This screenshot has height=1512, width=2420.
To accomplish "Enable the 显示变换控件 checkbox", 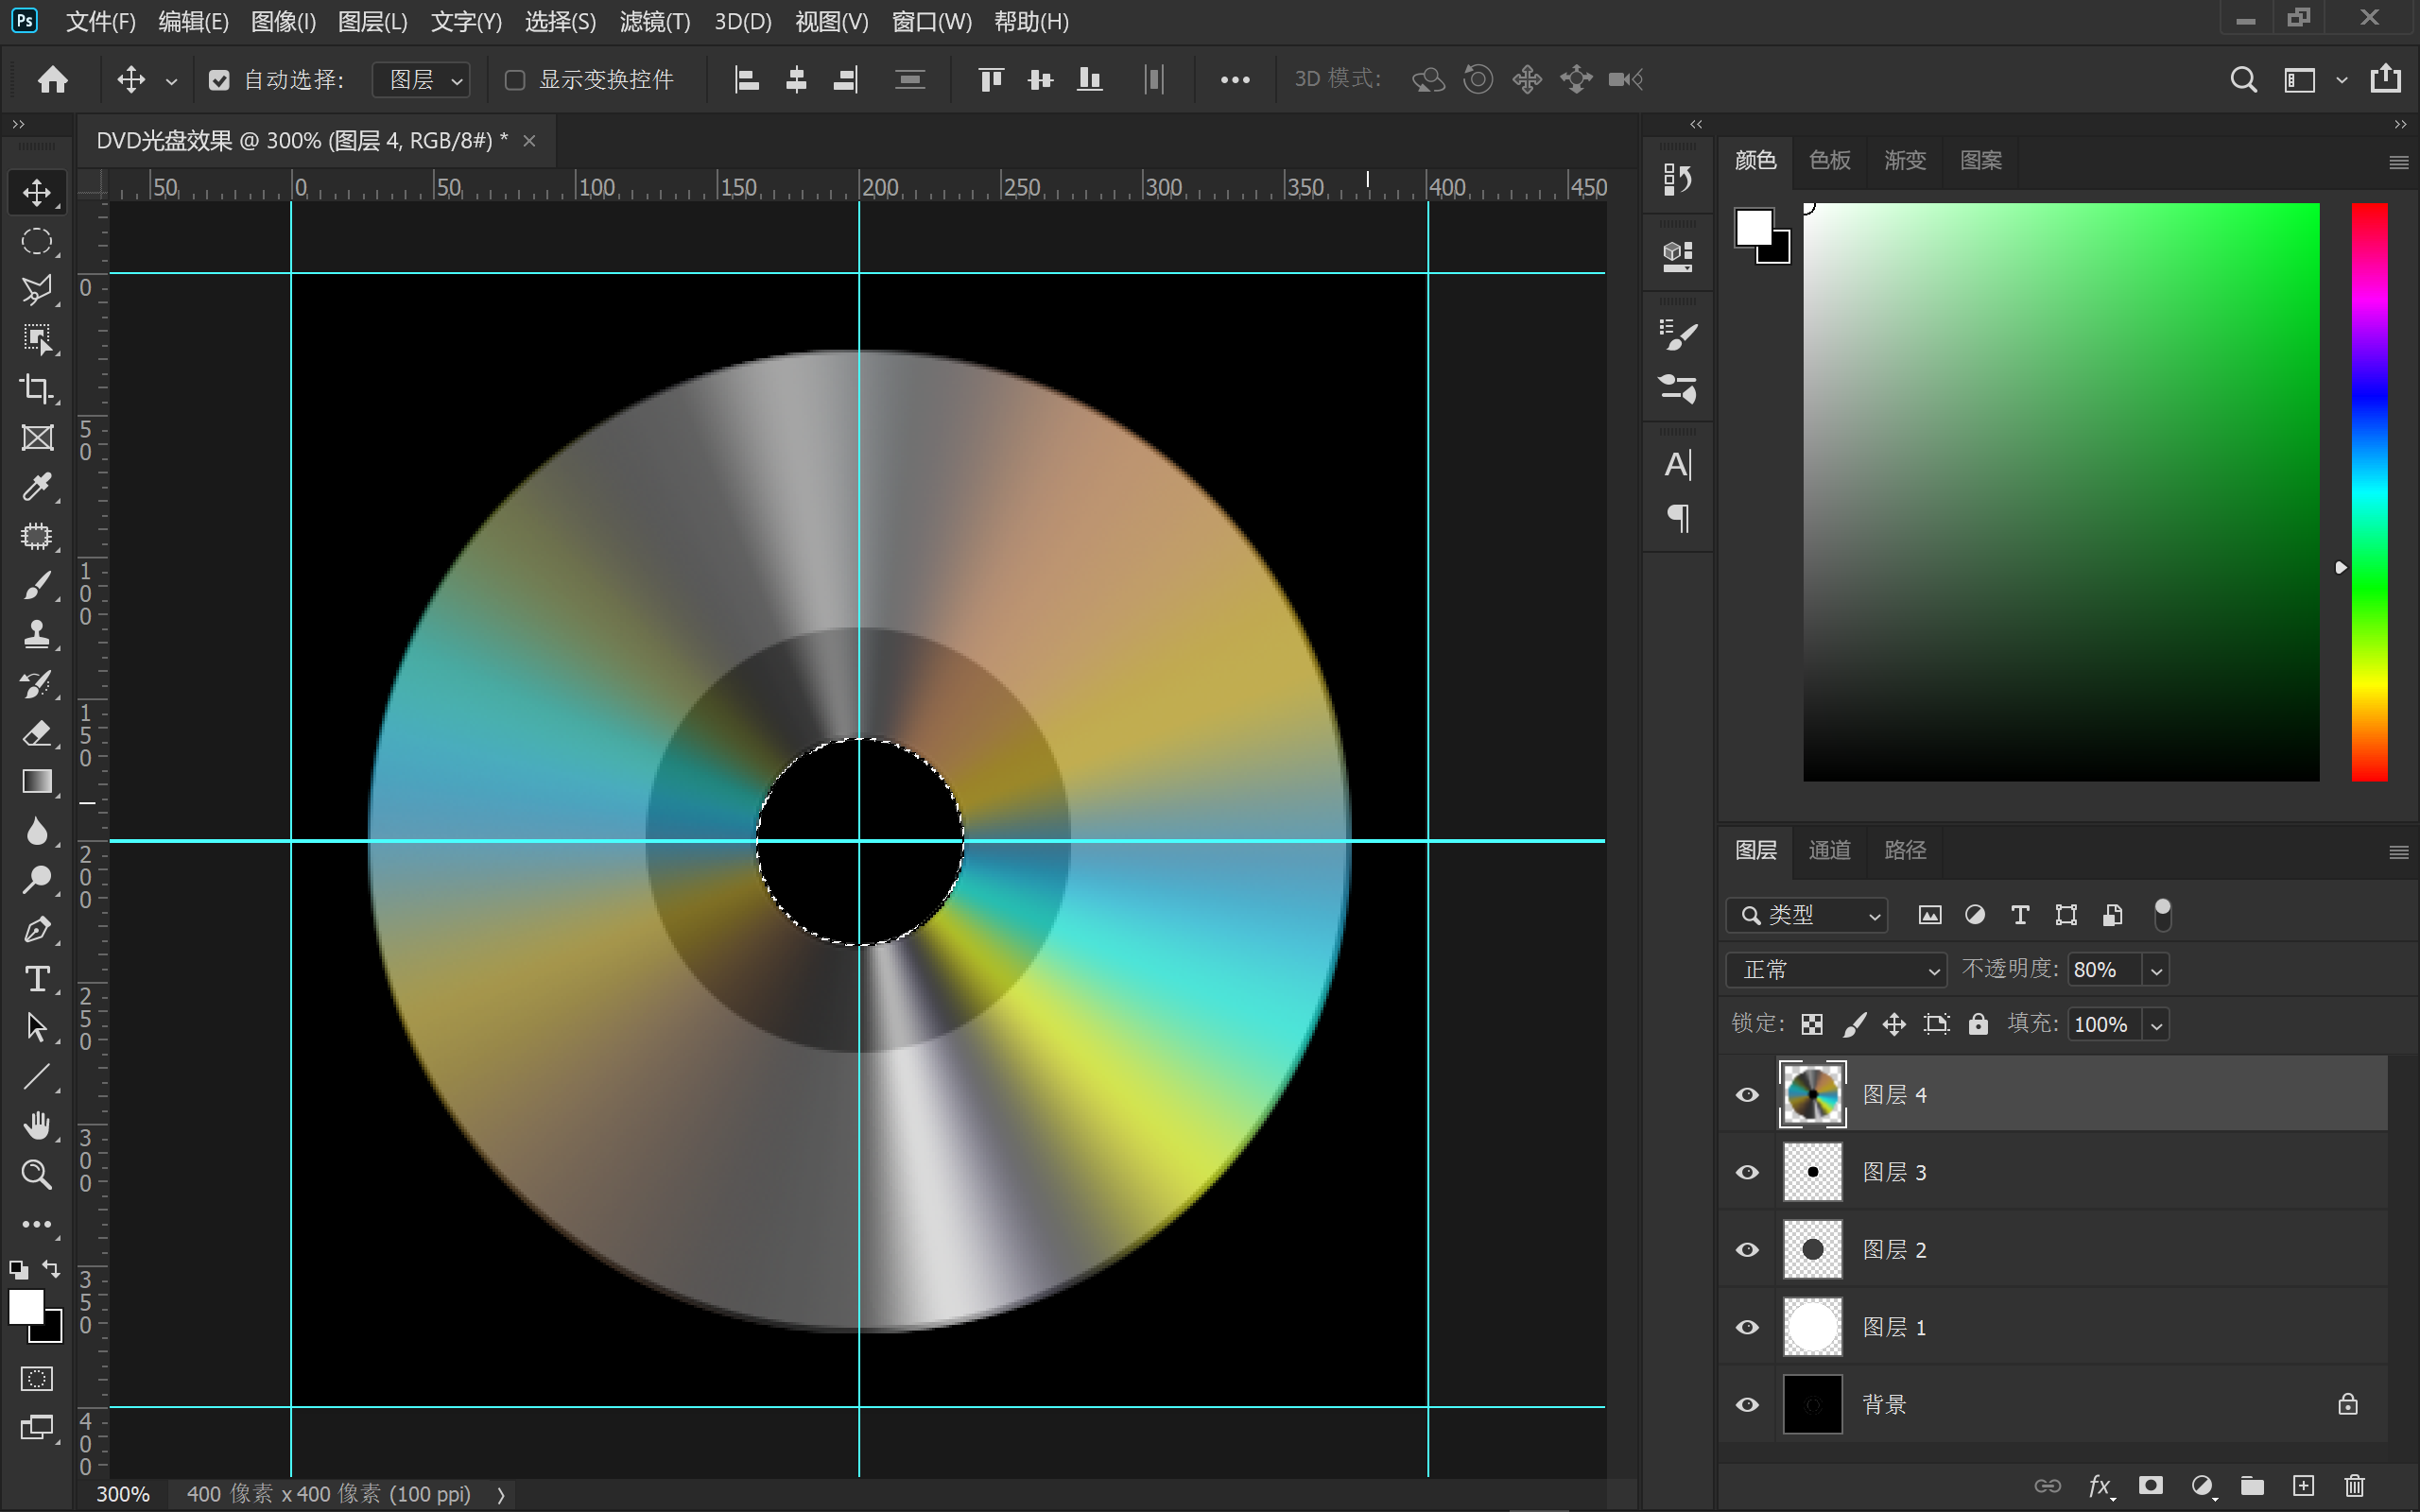I will [515, 80].
